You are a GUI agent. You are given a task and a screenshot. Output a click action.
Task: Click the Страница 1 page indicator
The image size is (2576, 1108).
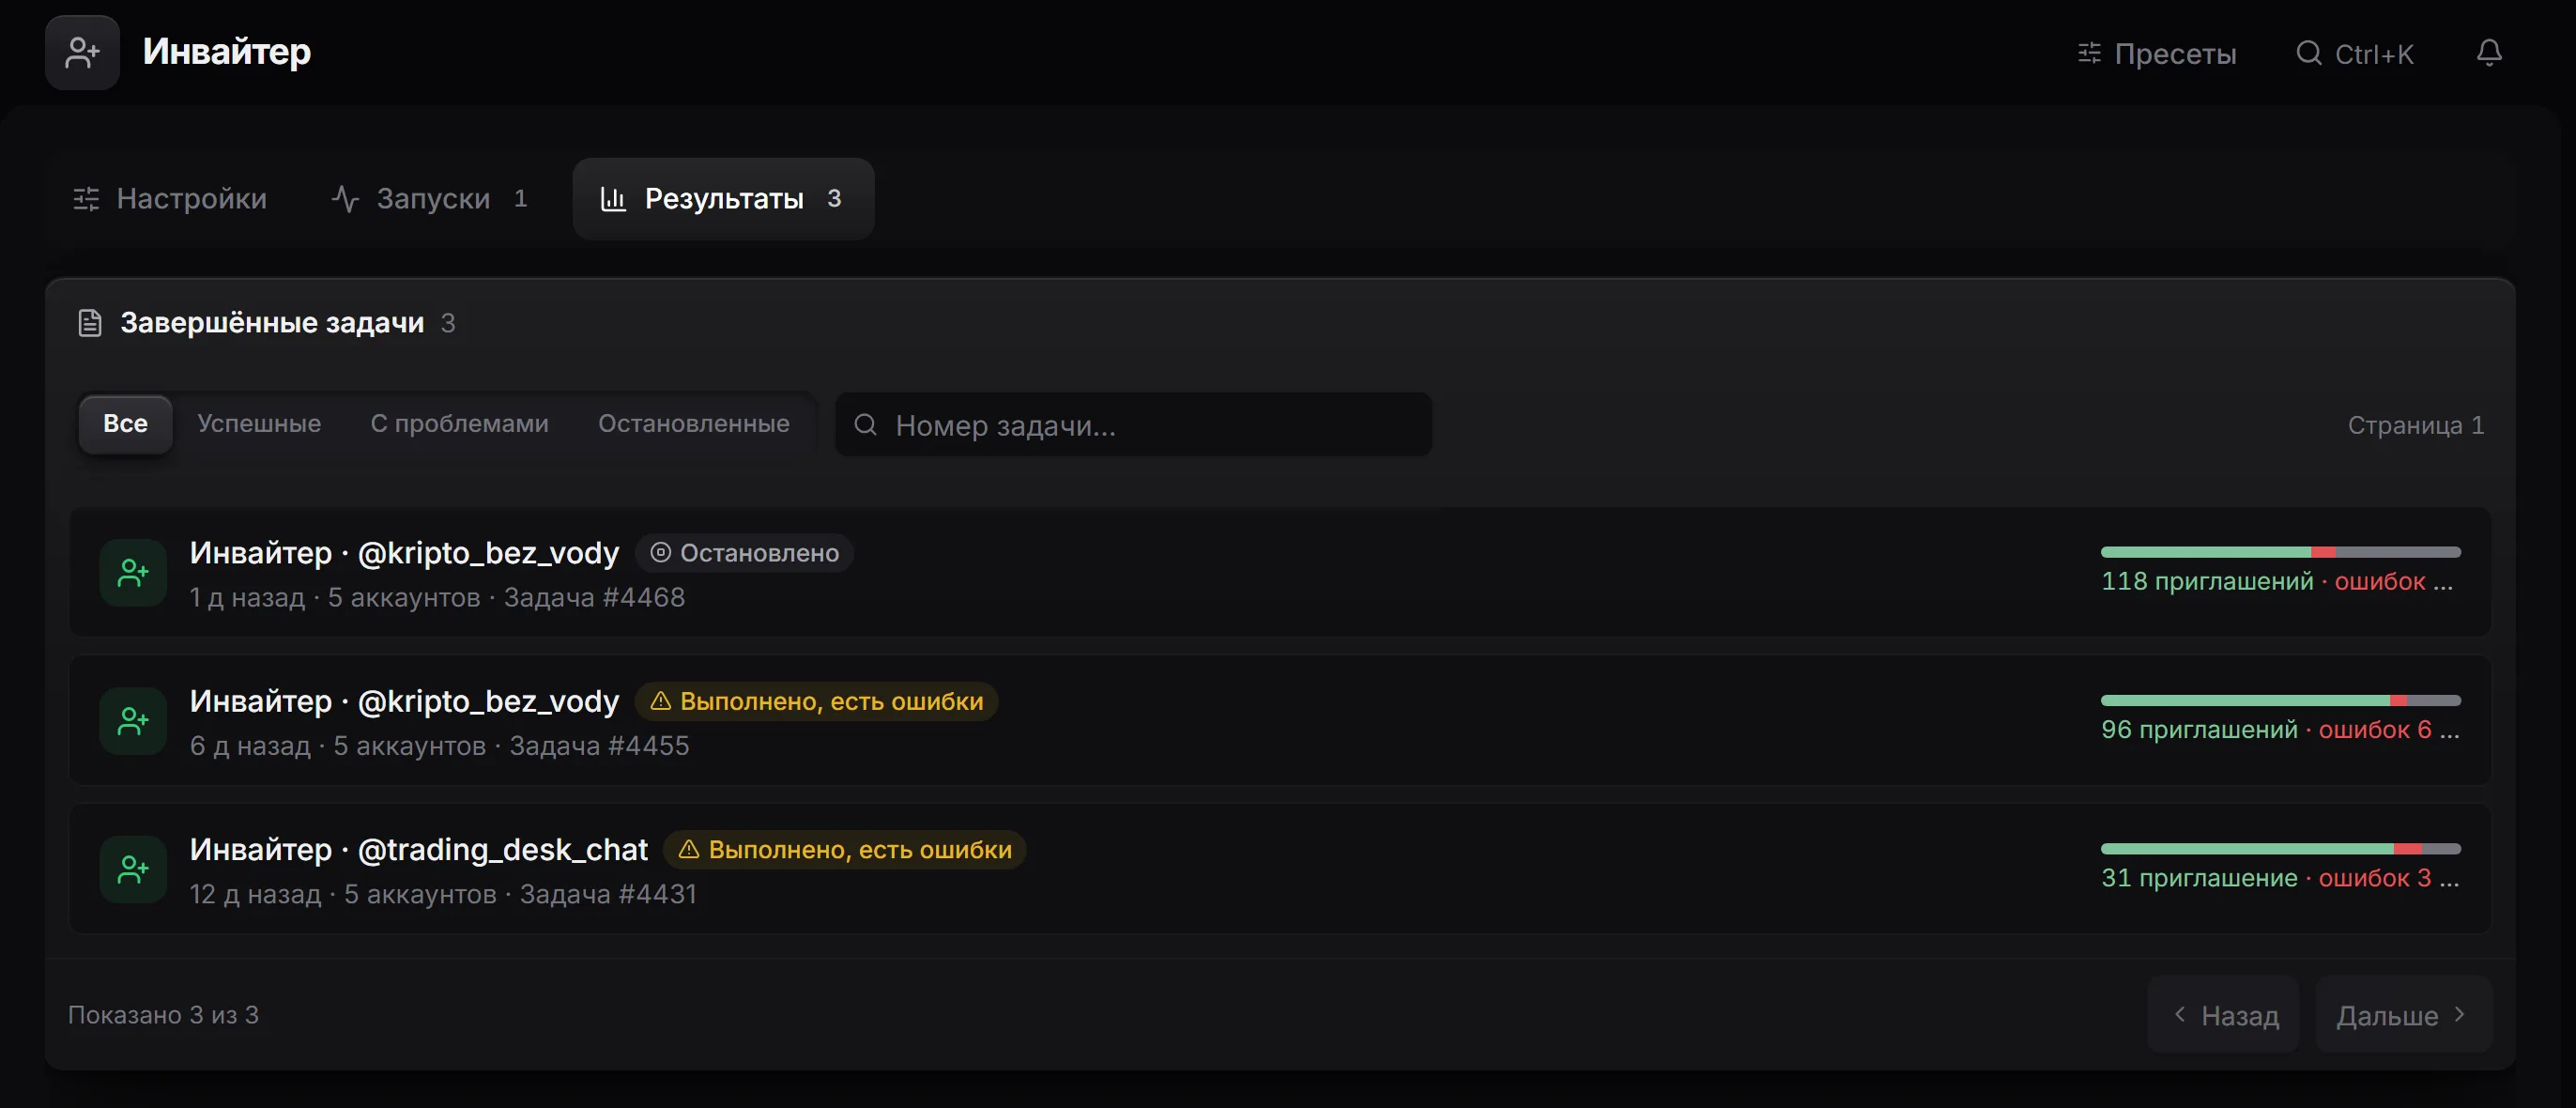[x=2415, y=425]
